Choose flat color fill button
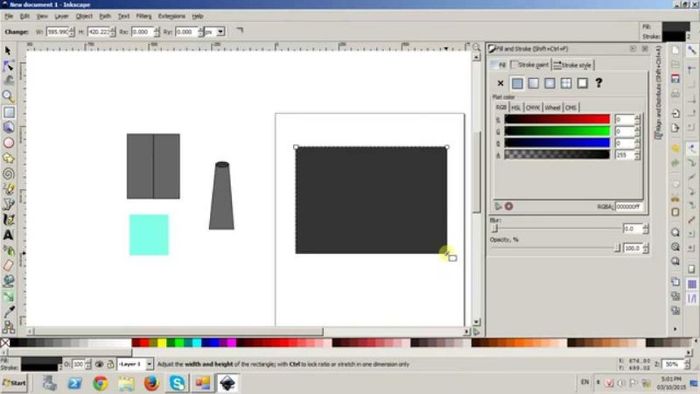The image size is (700, 394). pos(517,83)
